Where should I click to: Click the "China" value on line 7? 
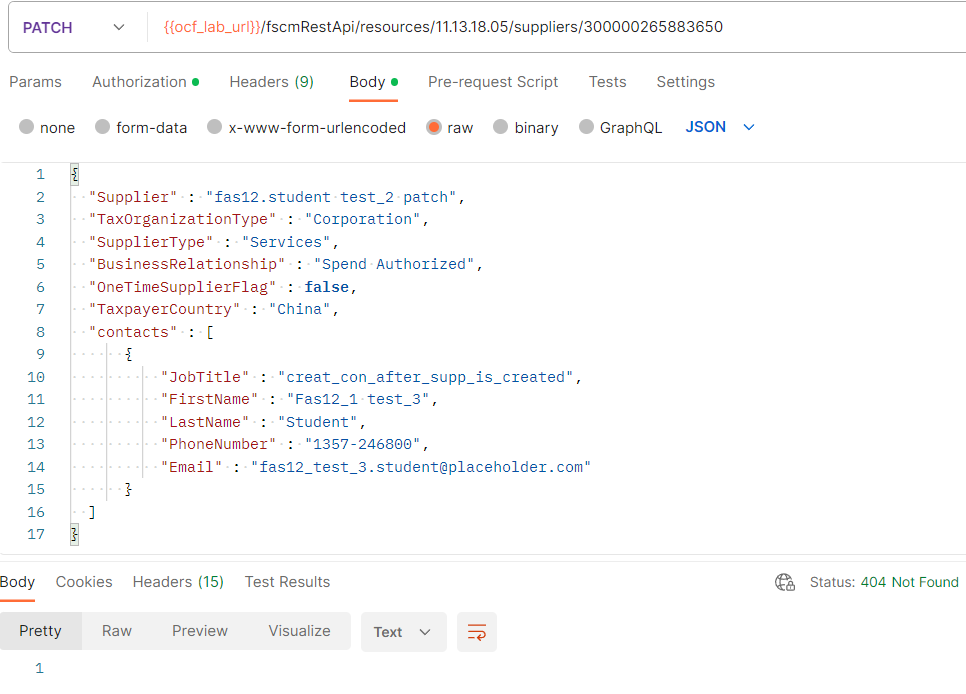(x=299, y=309)
